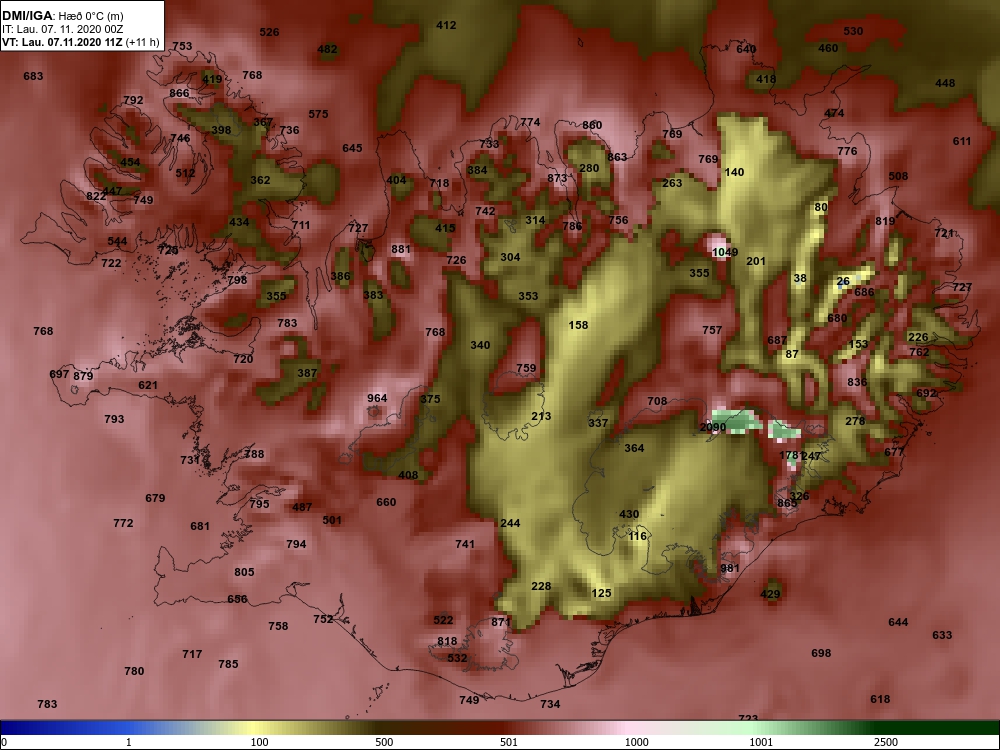1000x750 pixels.
Task: Click the 2090 value near the glacier
Action: (x=713, y=427)
